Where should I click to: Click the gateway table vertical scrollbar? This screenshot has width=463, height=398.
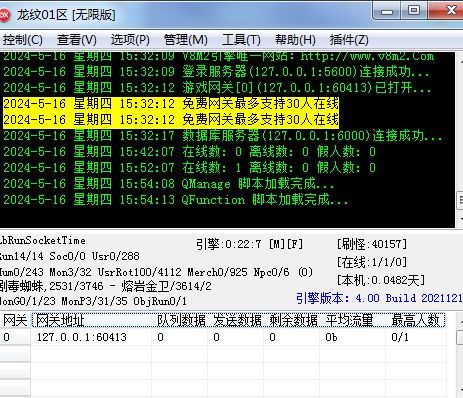(x=459, y=355)
